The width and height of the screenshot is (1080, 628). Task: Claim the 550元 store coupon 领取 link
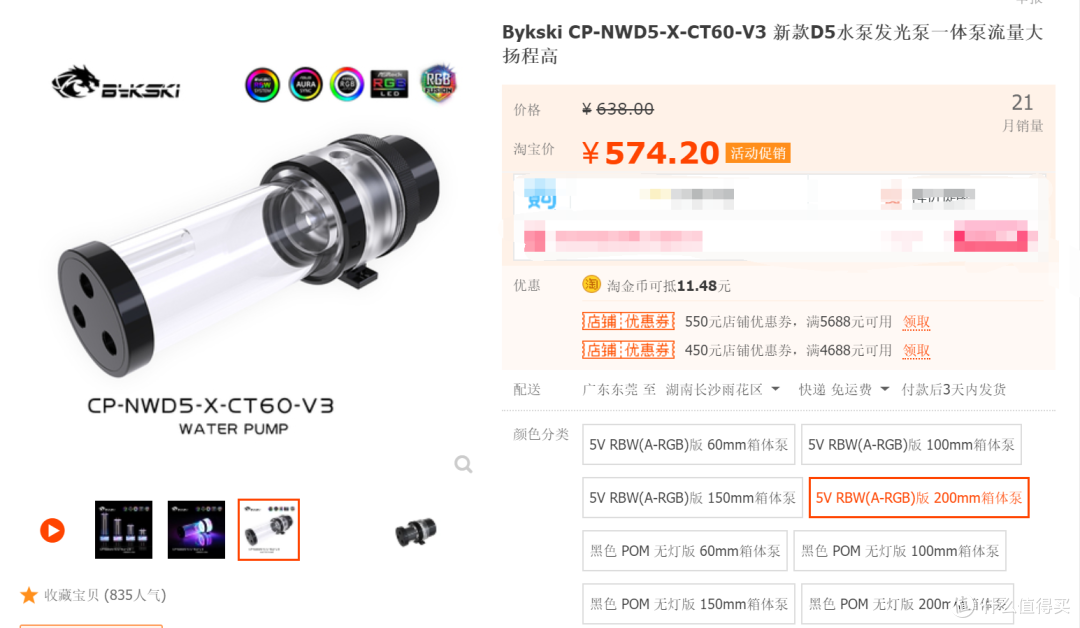click(x=916, y=322)
